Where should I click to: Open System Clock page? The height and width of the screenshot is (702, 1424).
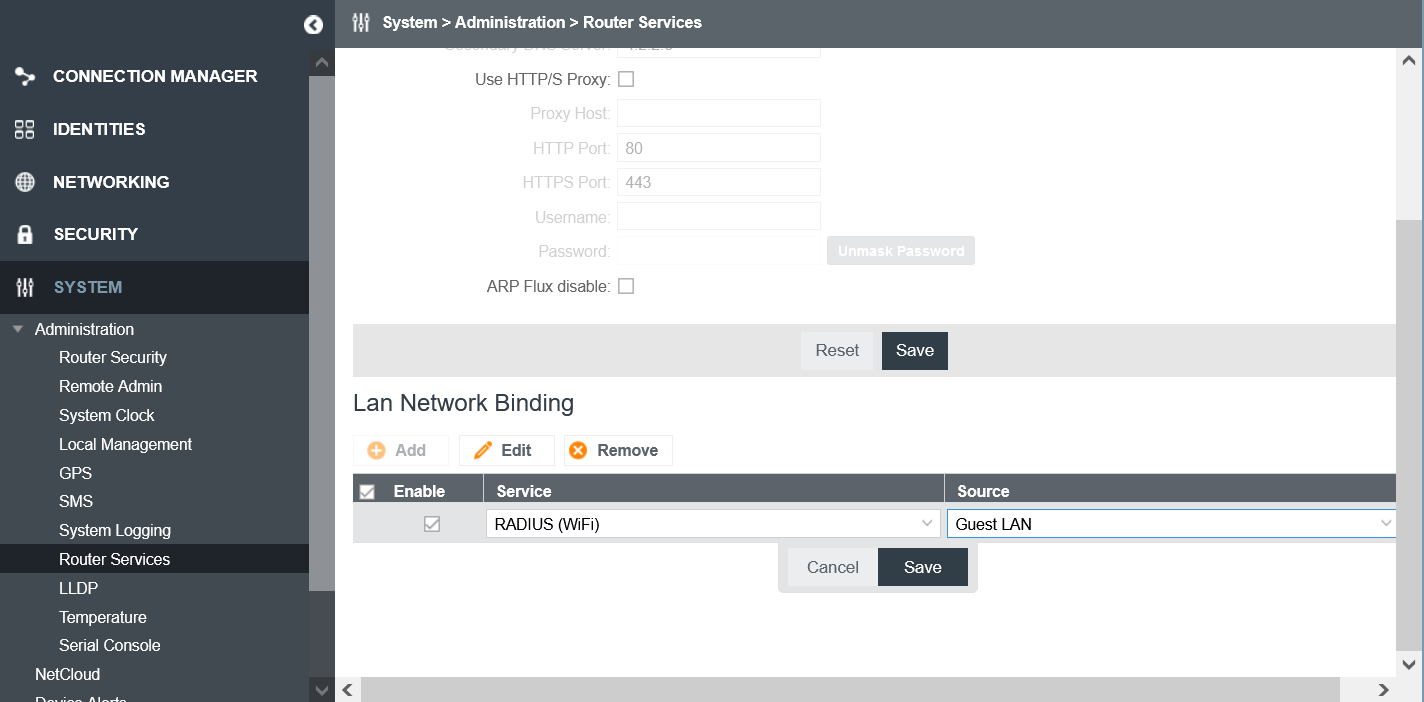(107, 415)
